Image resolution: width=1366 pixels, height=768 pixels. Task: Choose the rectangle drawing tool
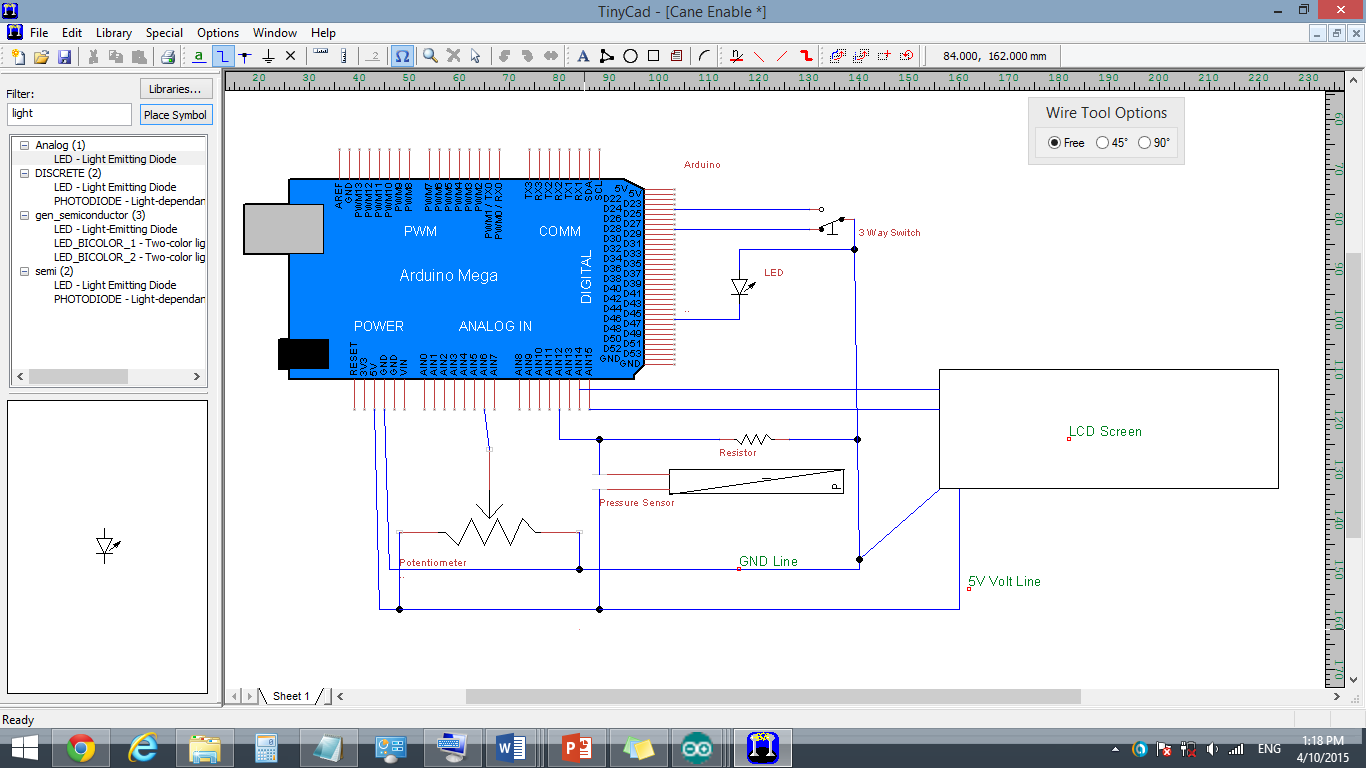pyautogui.click(x=653, y=56)
